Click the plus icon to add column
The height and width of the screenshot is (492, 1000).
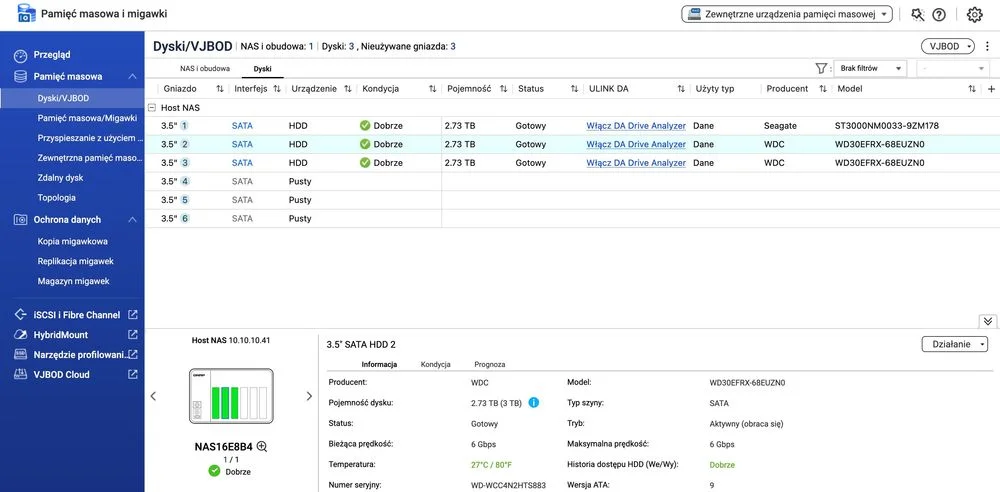point(991,89)
